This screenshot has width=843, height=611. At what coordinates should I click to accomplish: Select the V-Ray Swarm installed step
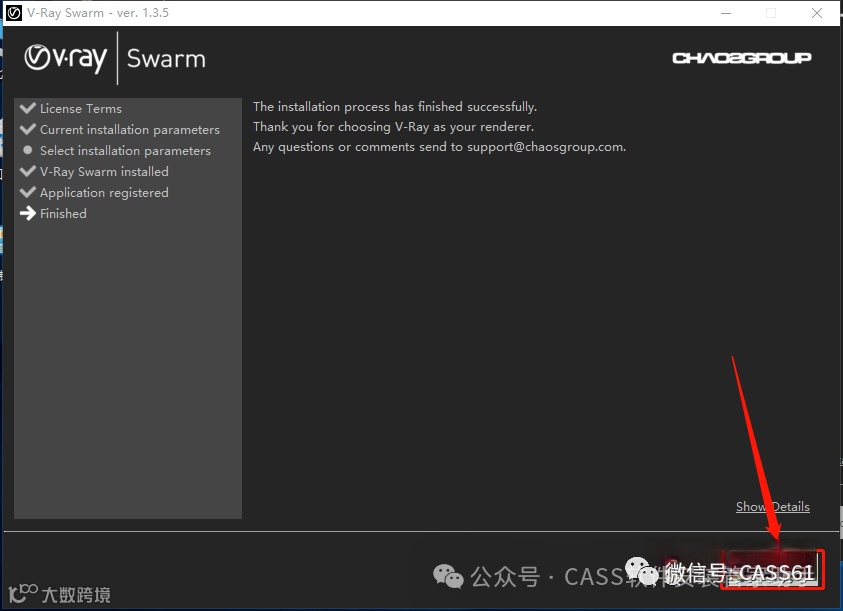(104, 172)
